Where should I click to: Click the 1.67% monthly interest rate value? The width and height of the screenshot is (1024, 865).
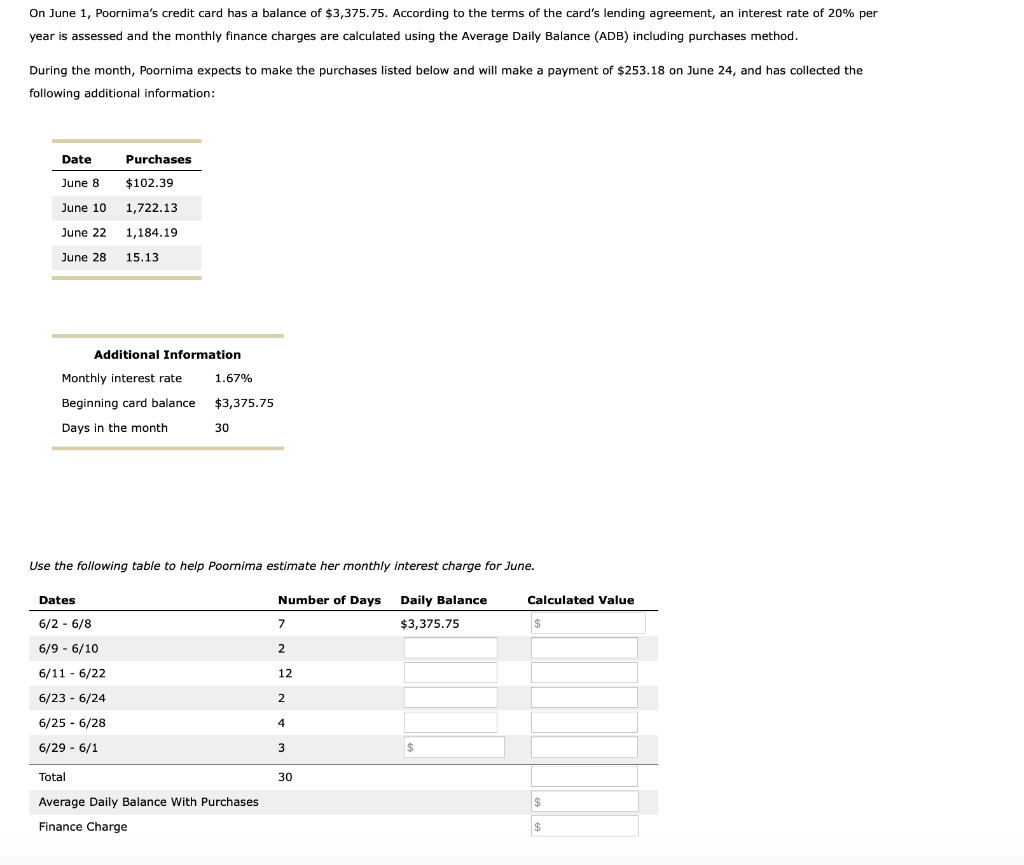(233, 378)
